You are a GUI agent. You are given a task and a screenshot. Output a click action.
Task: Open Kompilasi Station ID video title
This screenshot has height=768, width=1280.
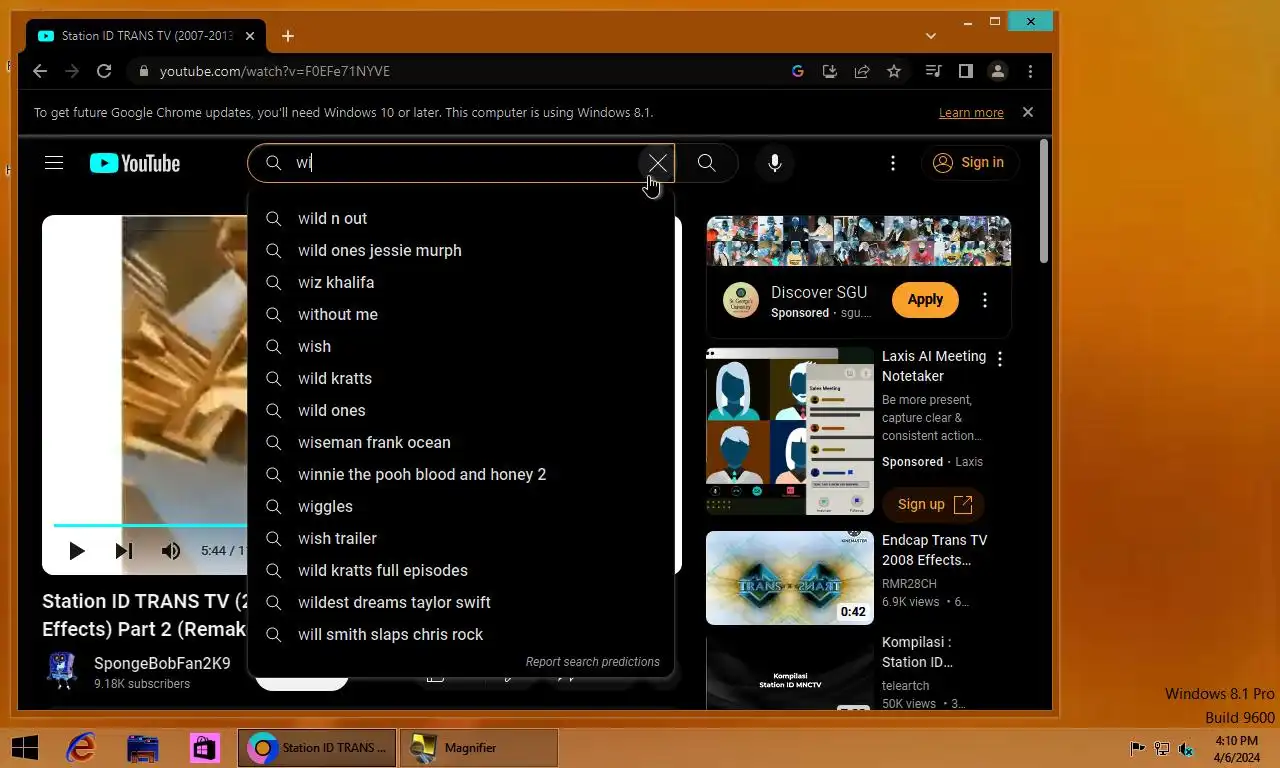917,652
